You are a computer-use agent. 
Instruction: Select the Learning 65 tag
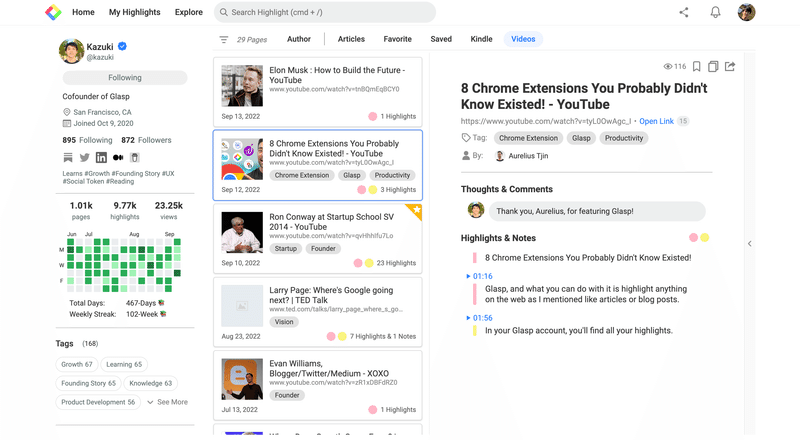pyautogui.click(x=124, y=364)
